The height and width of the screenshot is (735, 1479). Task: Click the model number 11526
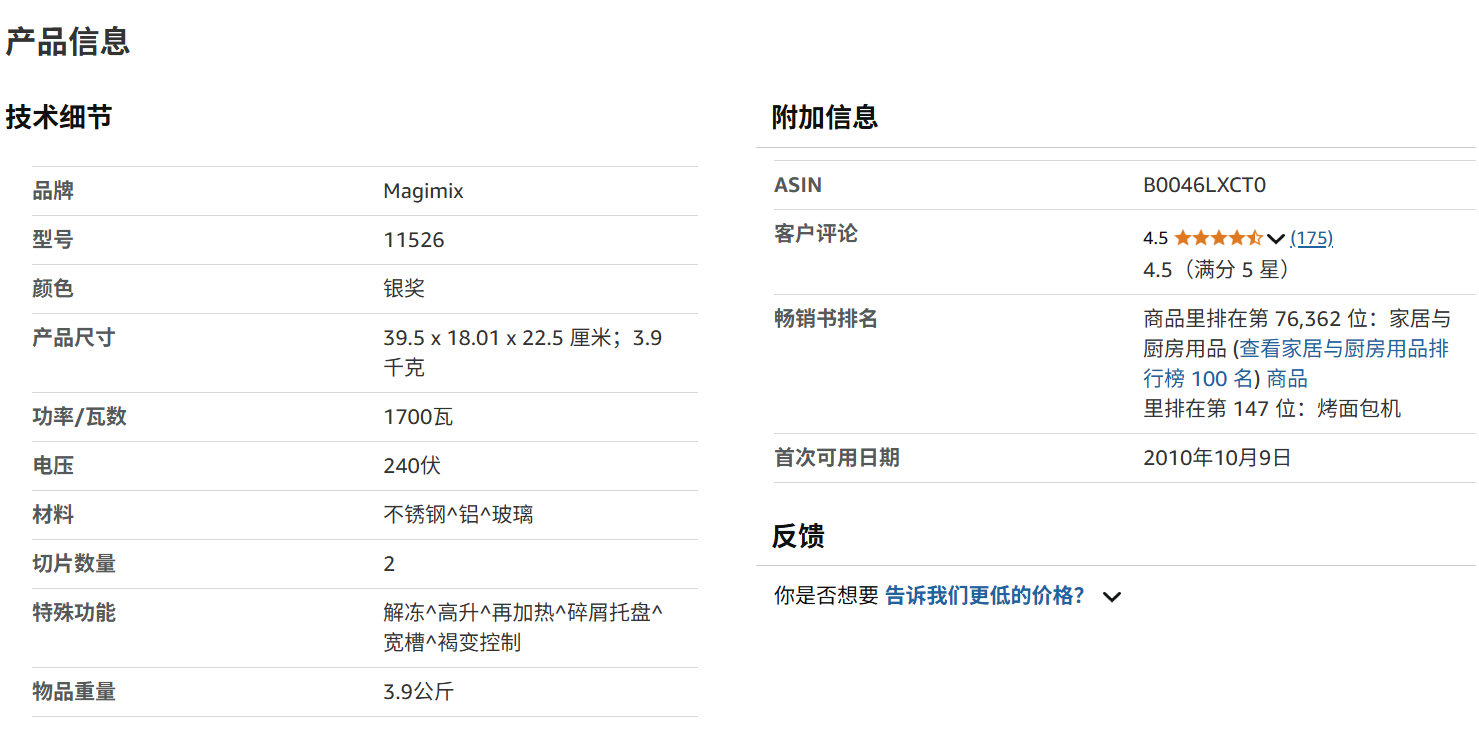[x=413, y=240]
